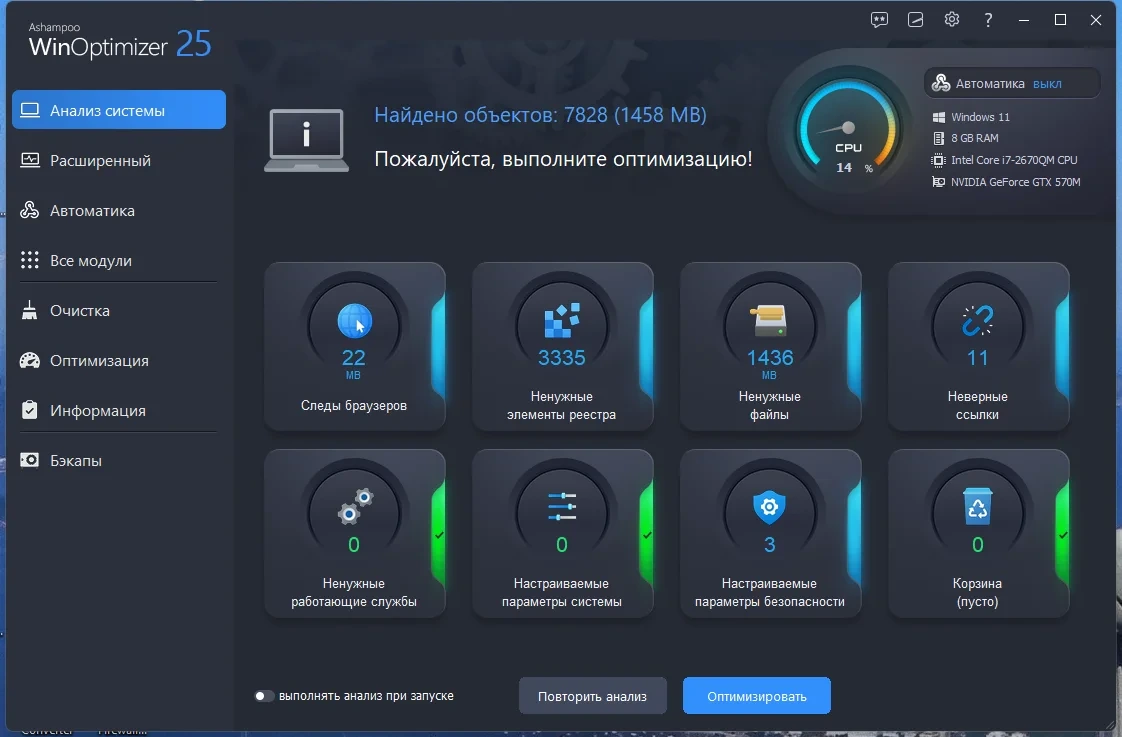Screen dimensions: 1122x737
Task: Click the WinOptimizer 25 logo
Action: click(x=119, y=42)
